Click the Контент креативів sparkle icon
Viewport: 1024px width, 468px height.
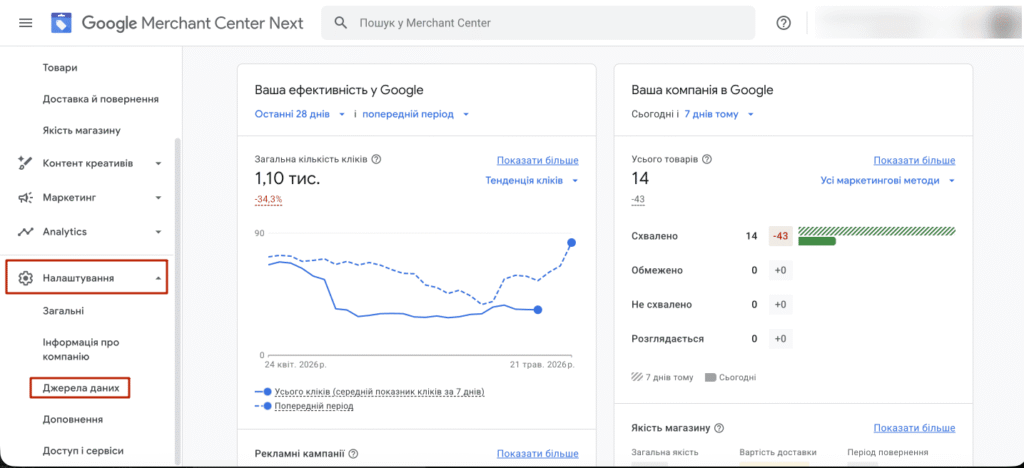point(25,163)
